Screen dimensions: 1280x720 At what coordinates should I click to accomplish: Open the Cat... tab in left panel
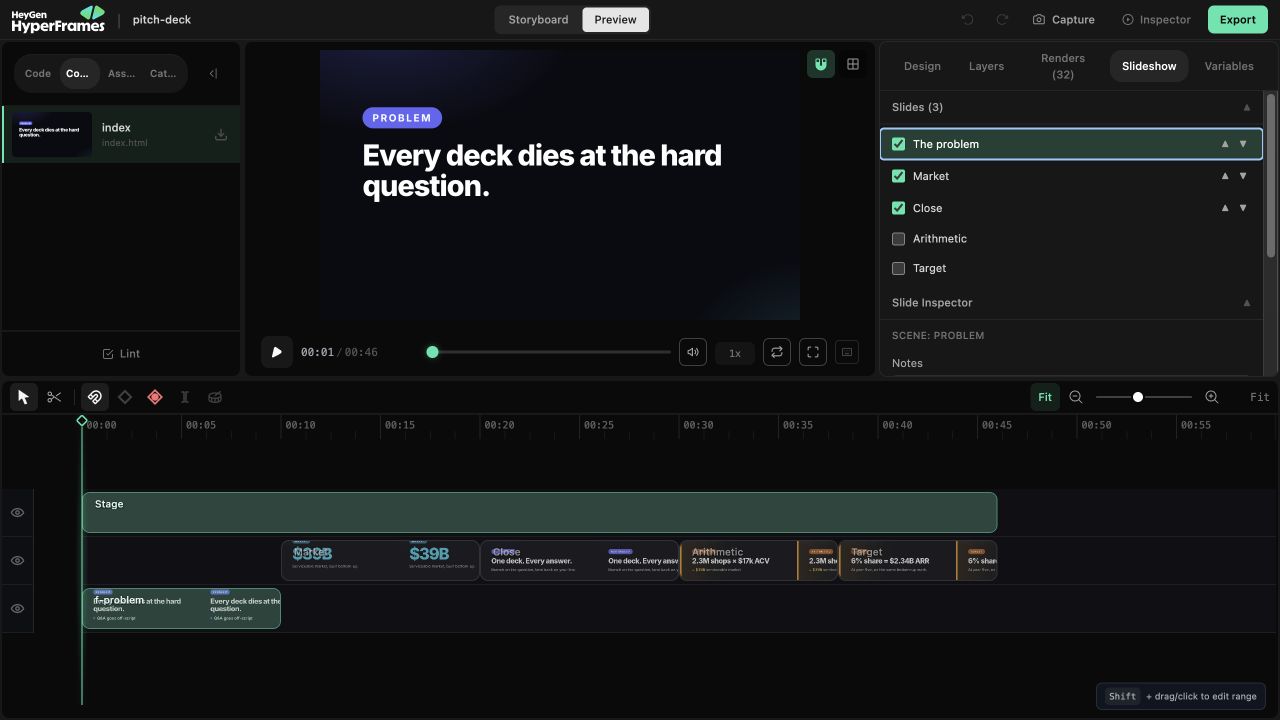(x=163, y=73)
